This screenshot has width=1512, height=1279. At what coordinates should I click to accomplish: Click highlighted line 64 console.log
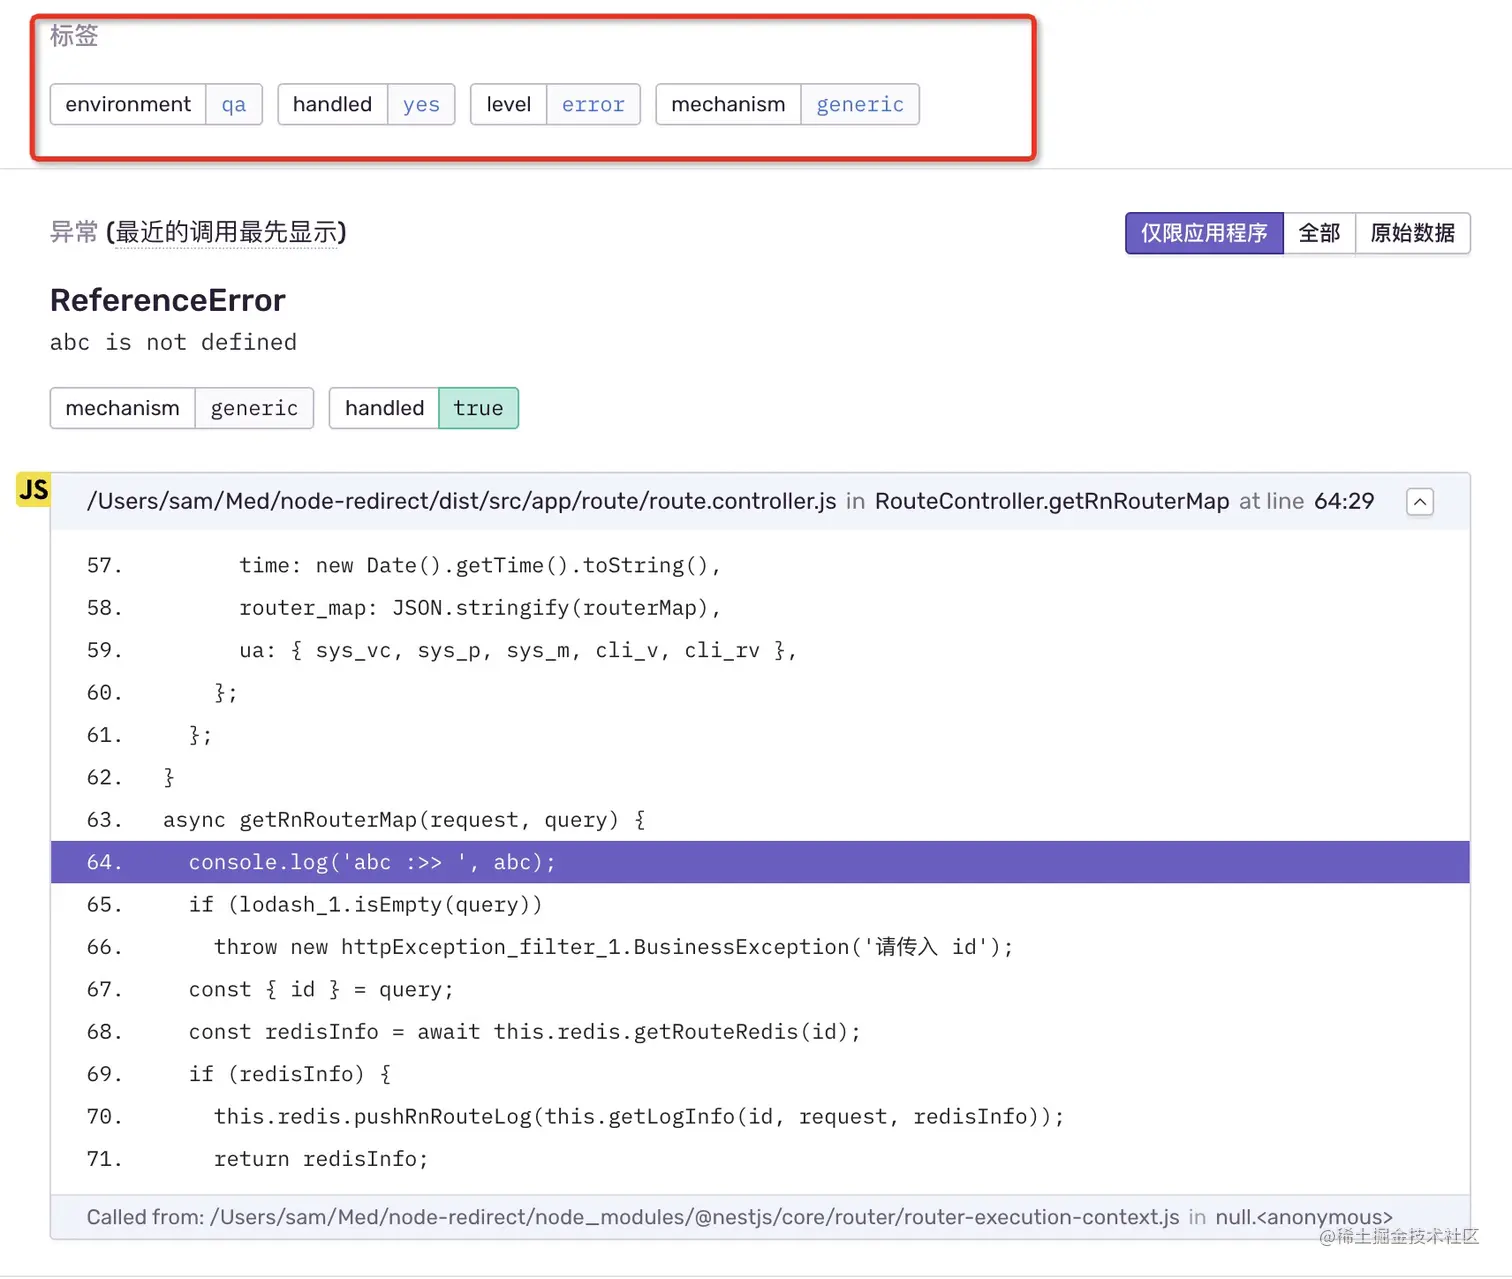[760, 862]
